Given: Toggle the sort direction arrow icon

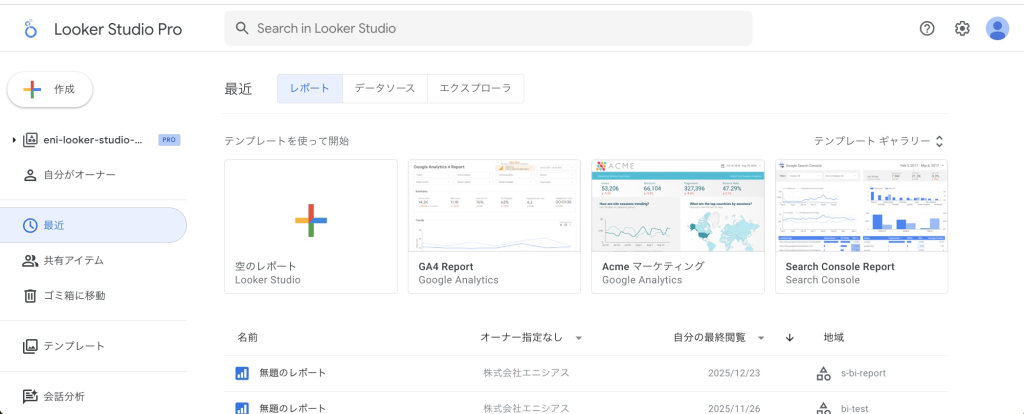Looking at the screenshot, I should pos(790,338).
